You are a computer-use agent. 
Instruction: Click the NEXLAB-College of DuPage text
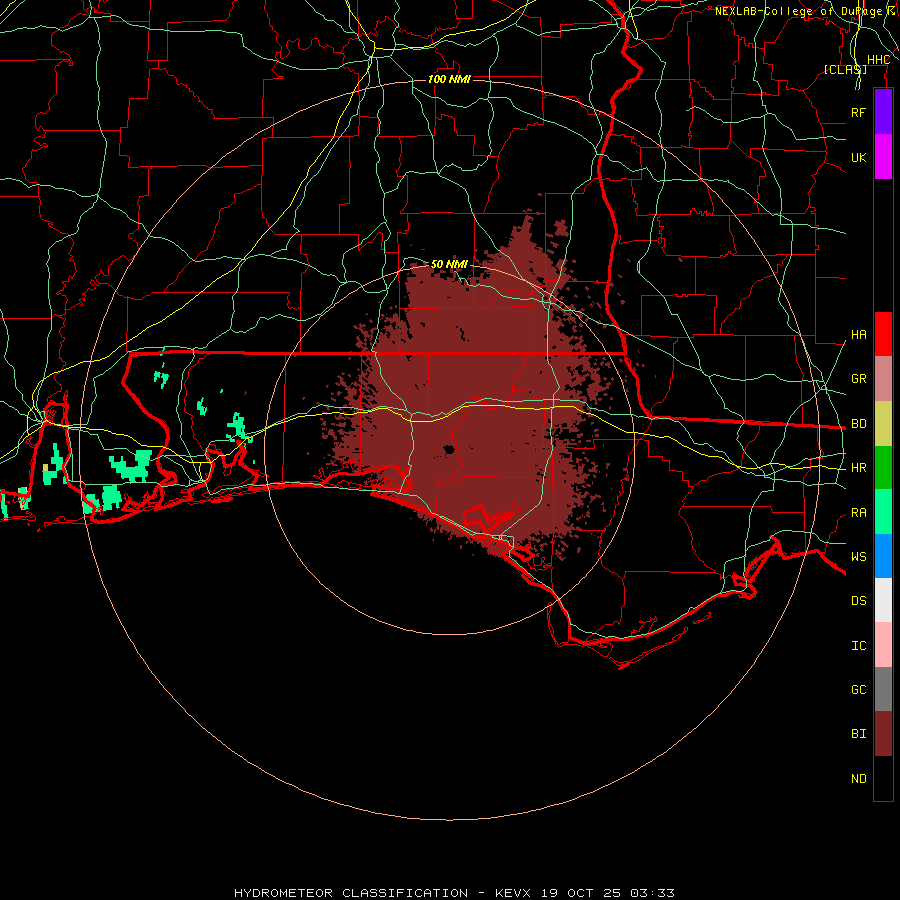tap(798, 11)
